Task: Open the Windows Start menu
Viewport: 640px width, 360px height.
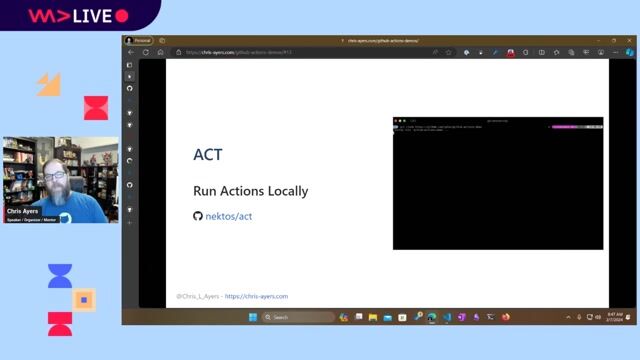Action: [x=253, y=317]
